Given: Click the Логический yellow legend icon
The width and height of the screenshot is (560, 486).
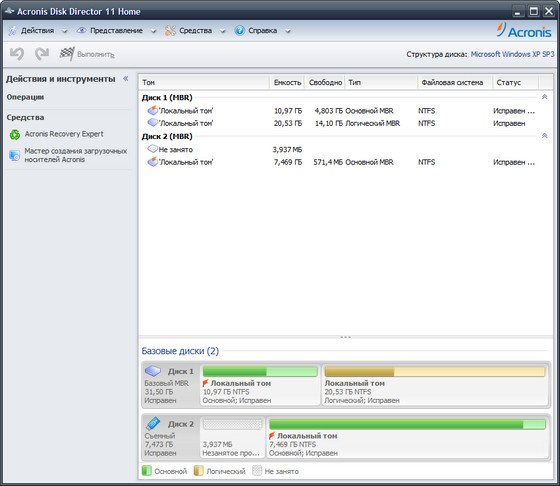Looking at the screenshot, I should [198, 471].
